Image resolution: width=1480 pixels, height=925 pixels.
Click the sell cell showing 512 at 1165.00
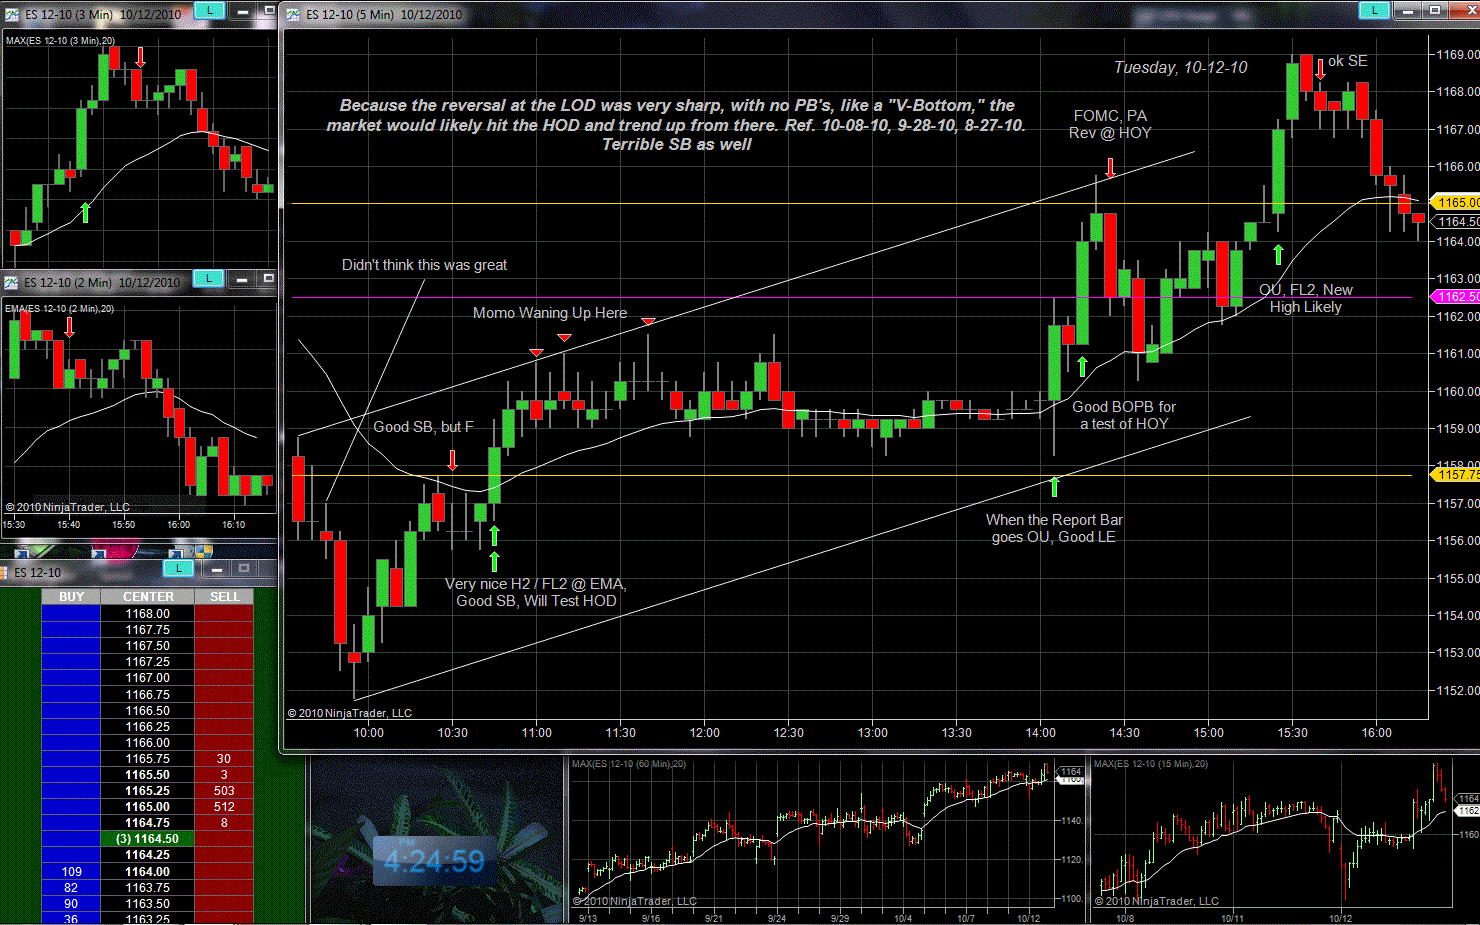pyautogui.click(x=224, y=807)
